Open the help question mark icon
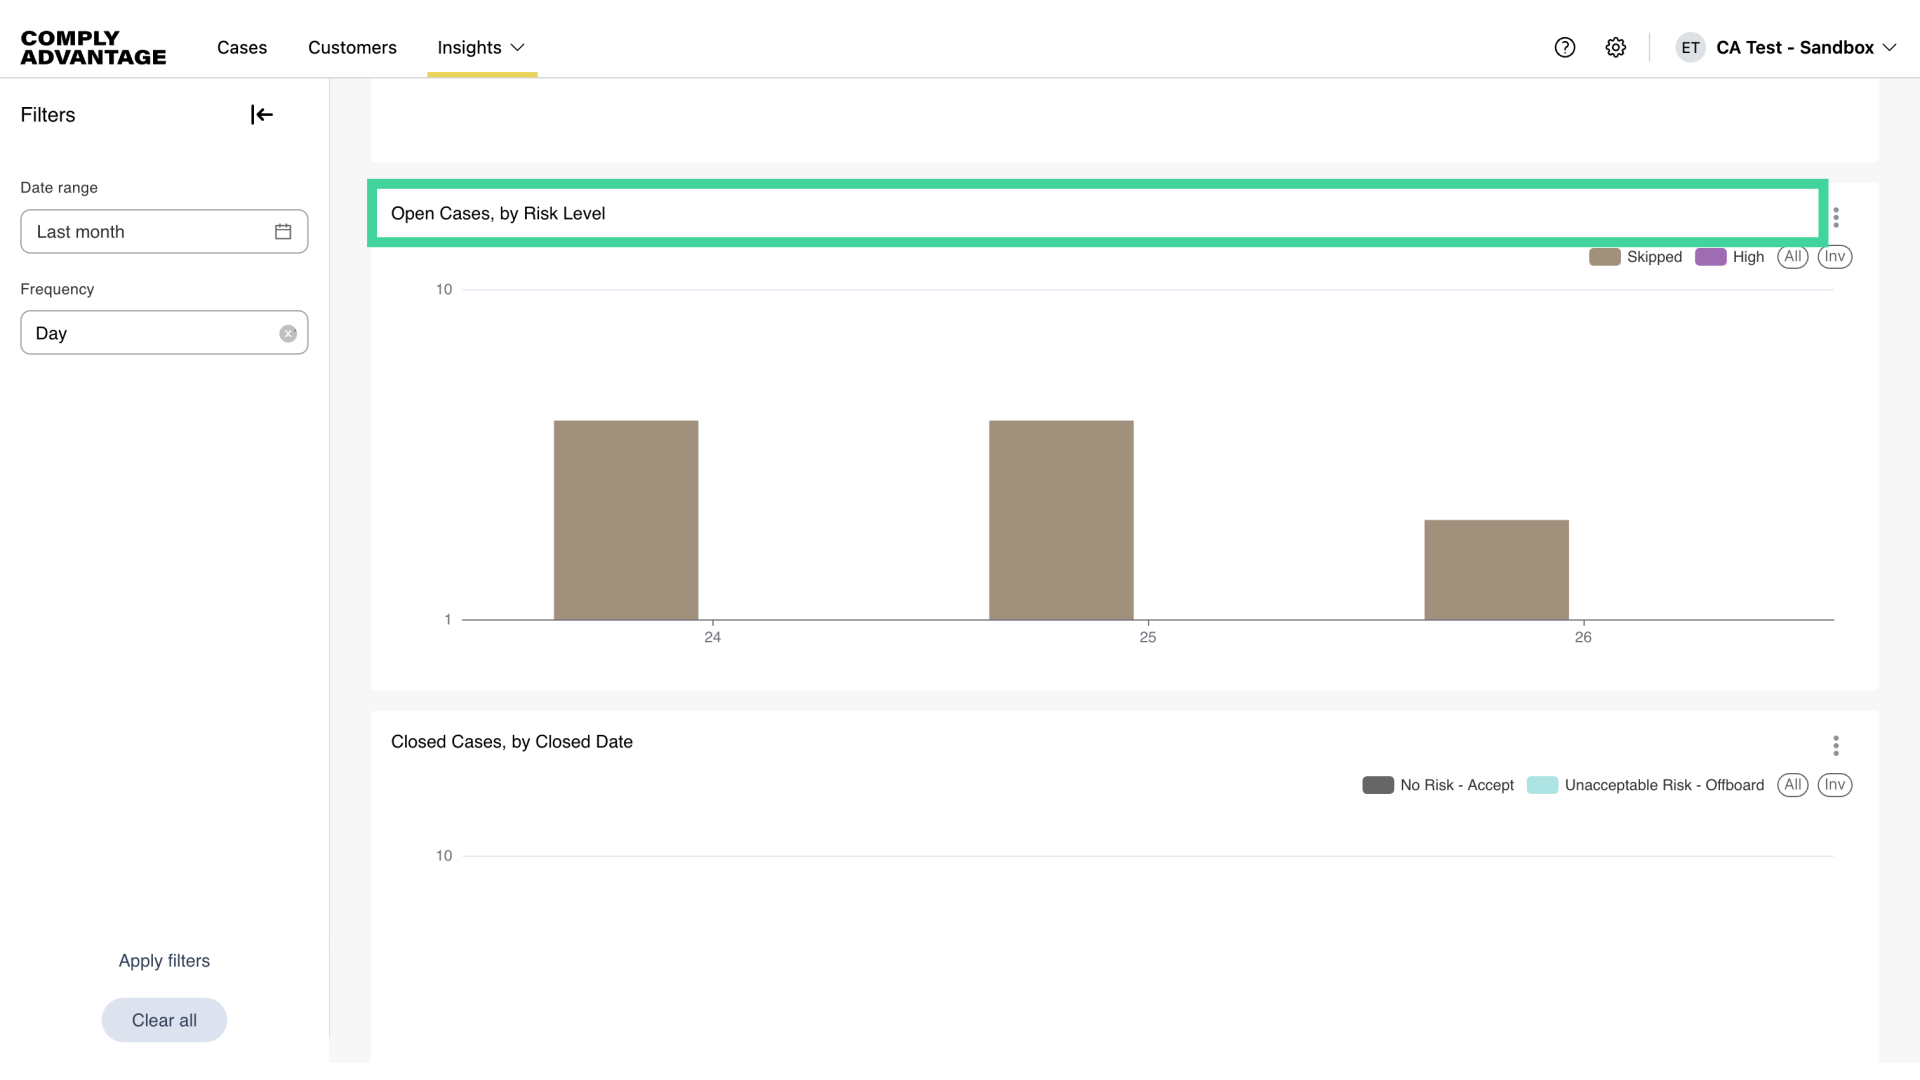The image size is (1920, 1080). point(1565,47)
